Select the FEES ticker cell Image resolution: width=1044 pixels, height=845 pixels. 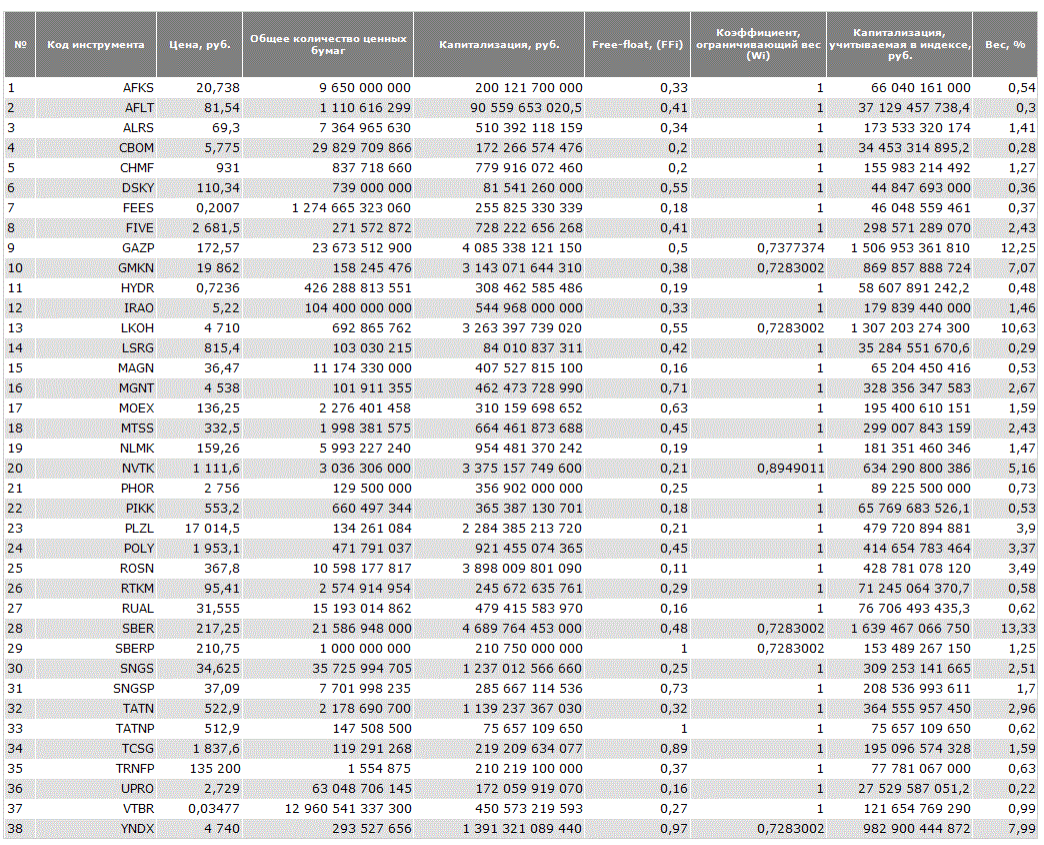click(96, 208)
